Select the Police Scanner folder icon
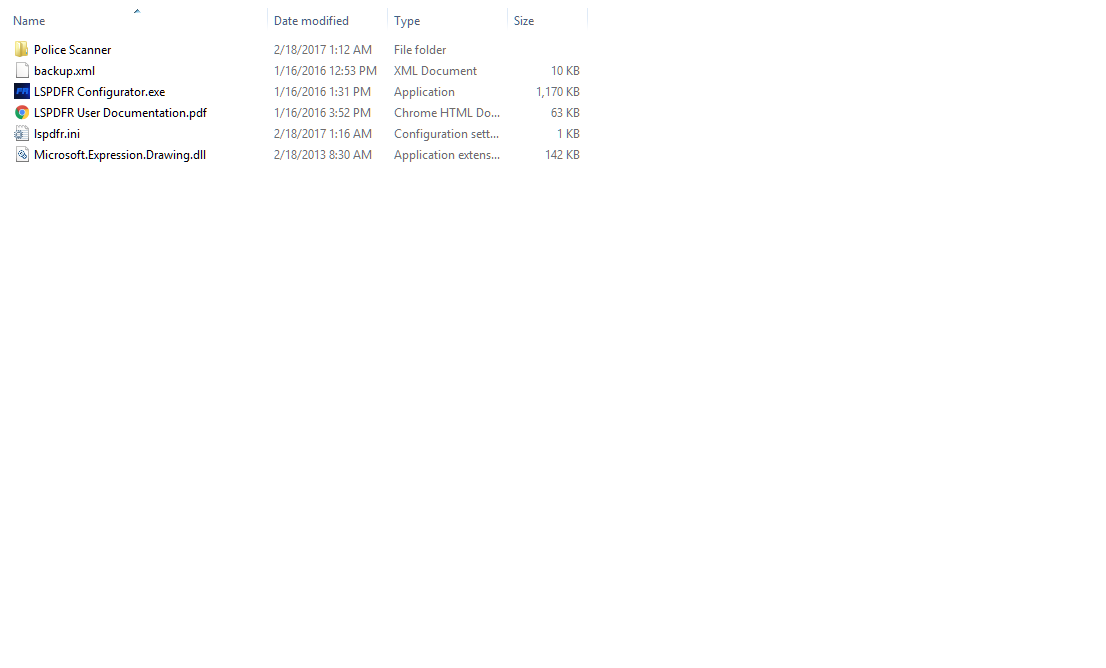 pos(21,49)
